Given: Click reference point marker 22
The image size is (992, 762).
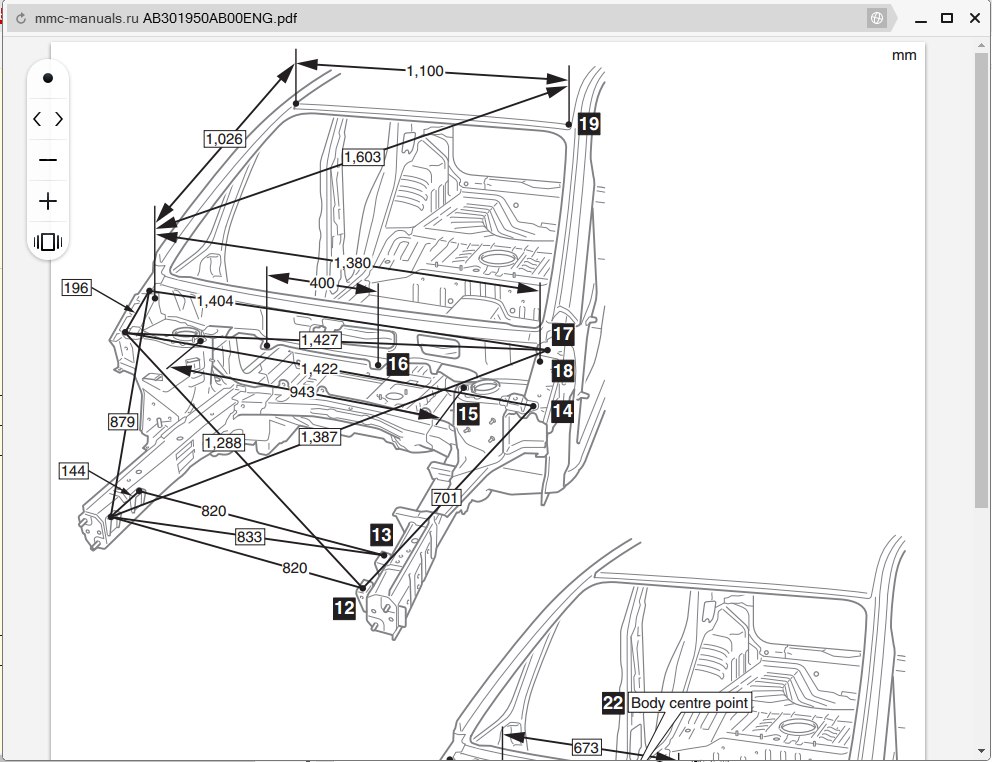Looking at the screenshot, I should 613,703.
